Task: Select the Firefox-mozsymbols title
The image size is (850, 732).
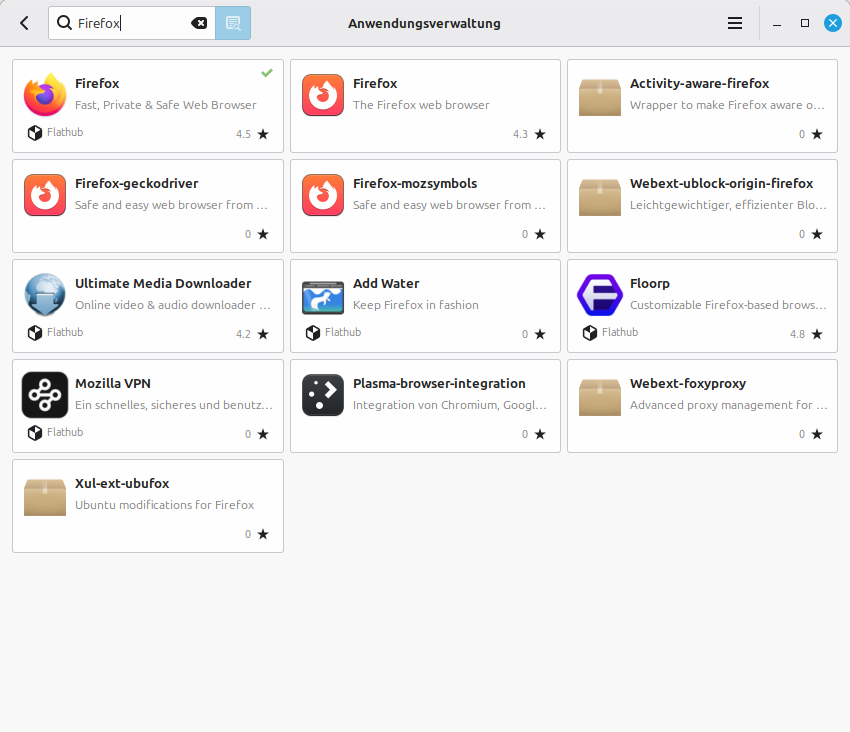Action: coord(415,184)
